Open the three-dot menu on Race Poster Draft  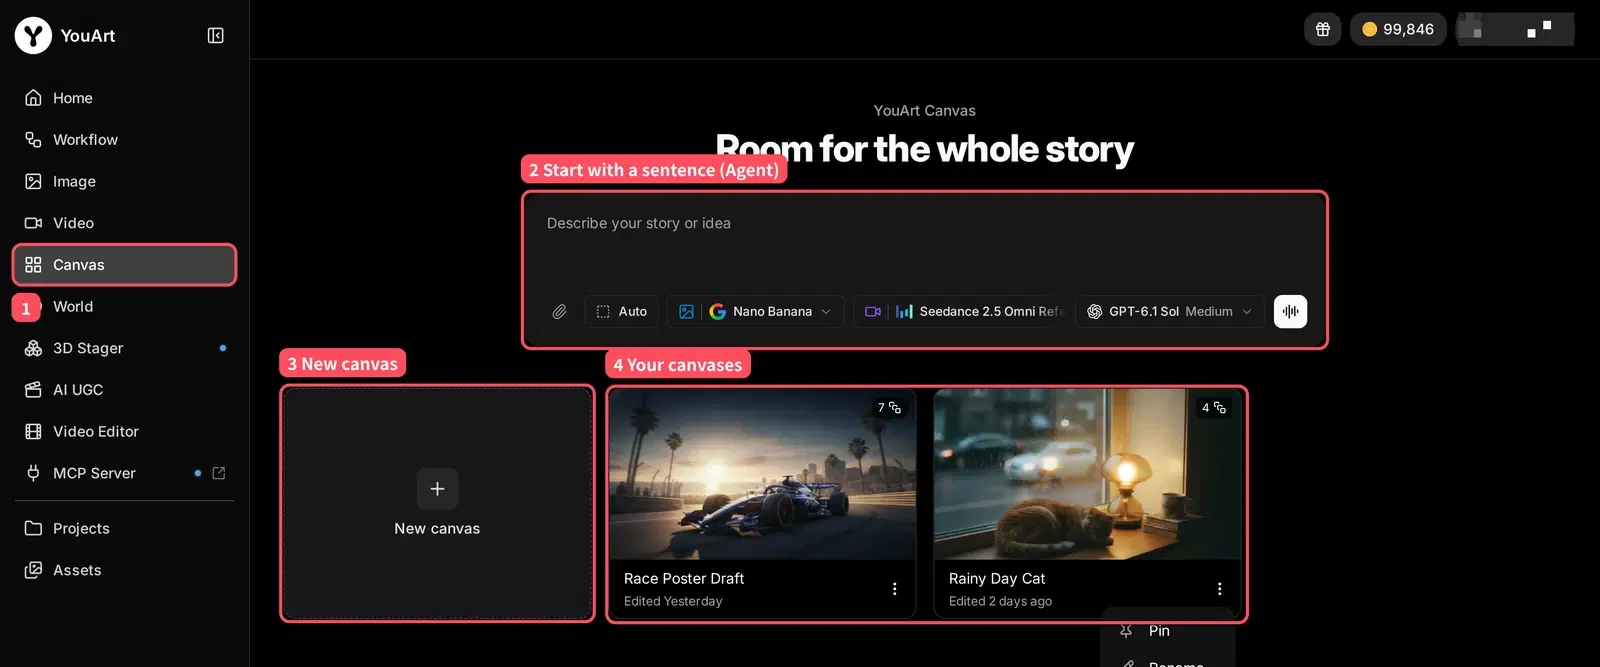(894, 589)
